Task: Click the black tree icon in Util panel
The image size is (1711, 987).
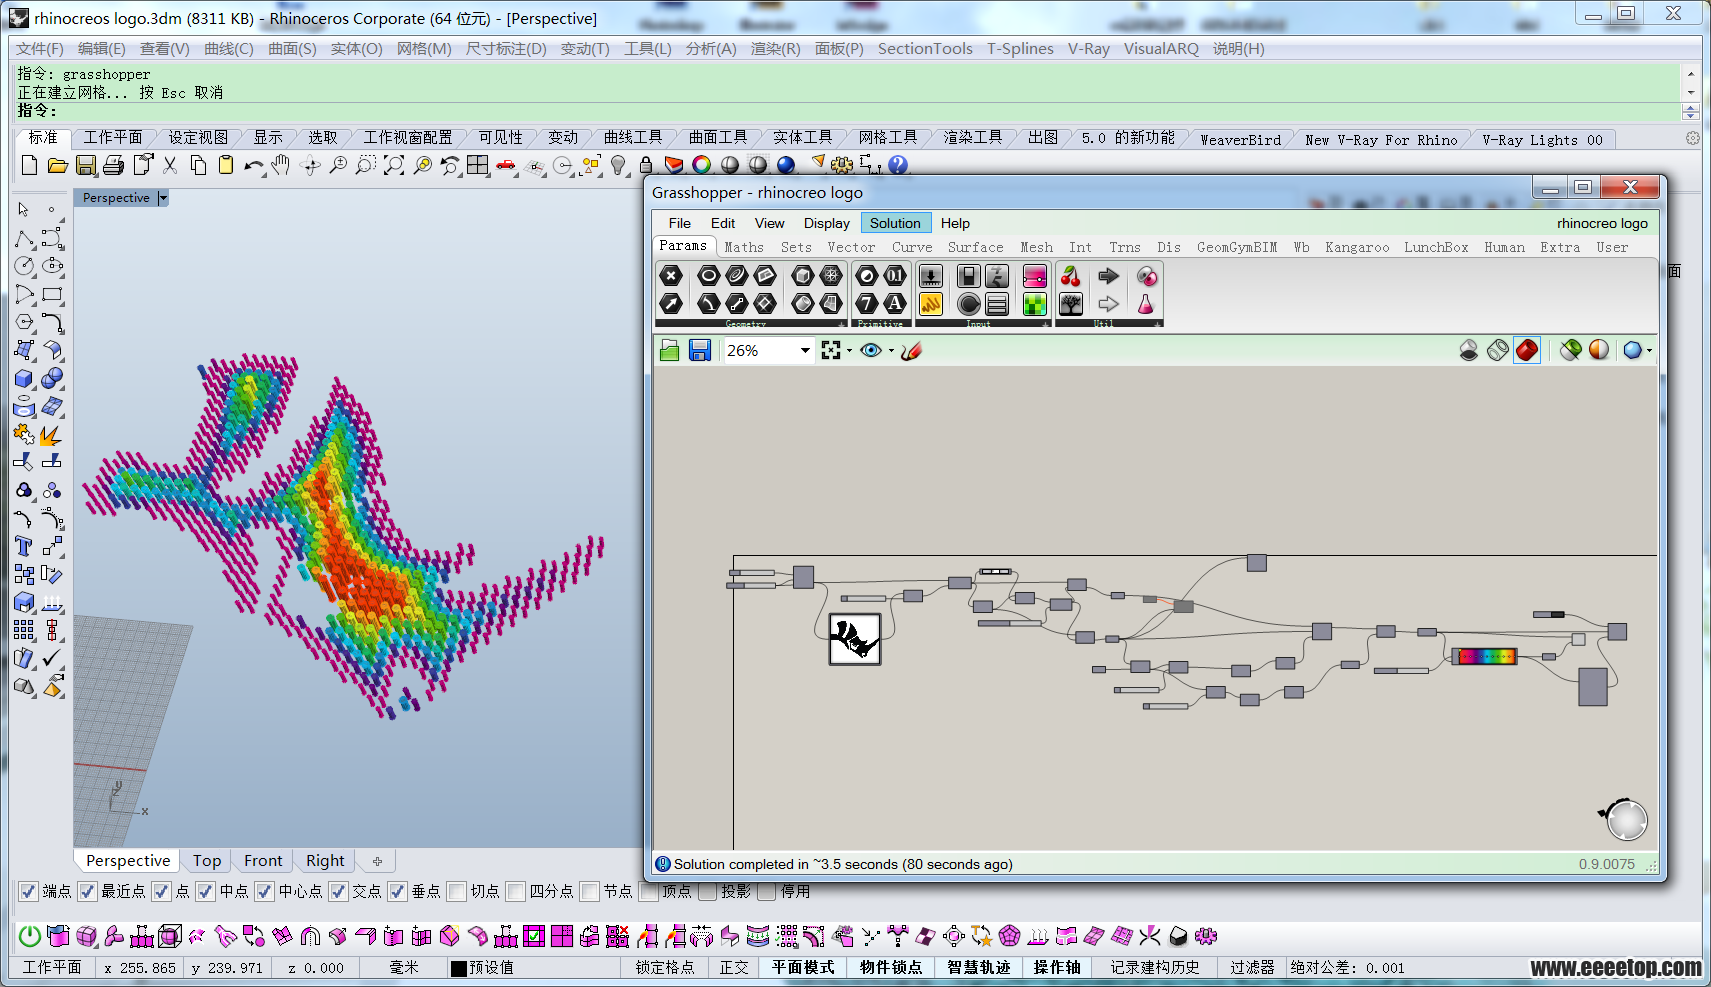Action: pos(1071,303)
